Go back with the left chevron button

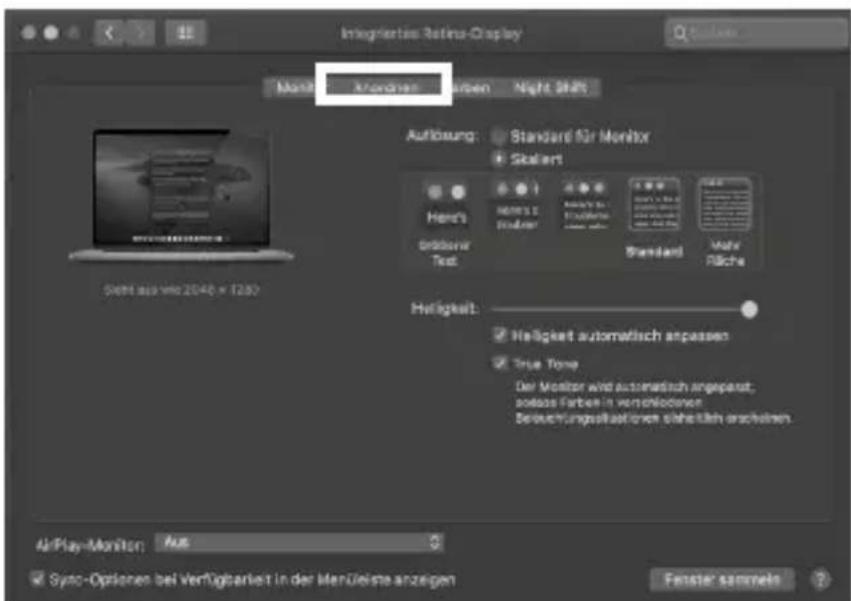point(110,34)
